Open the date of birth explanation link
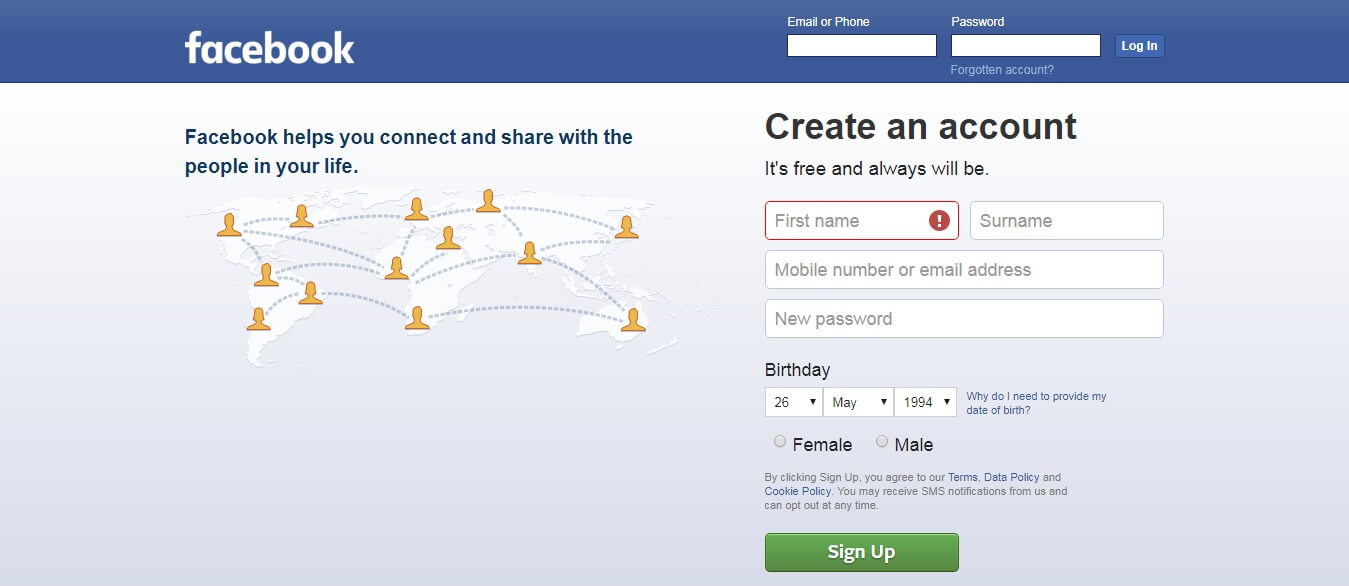The height and width of the screenshot is (586, 1349). click(1036, 403)
